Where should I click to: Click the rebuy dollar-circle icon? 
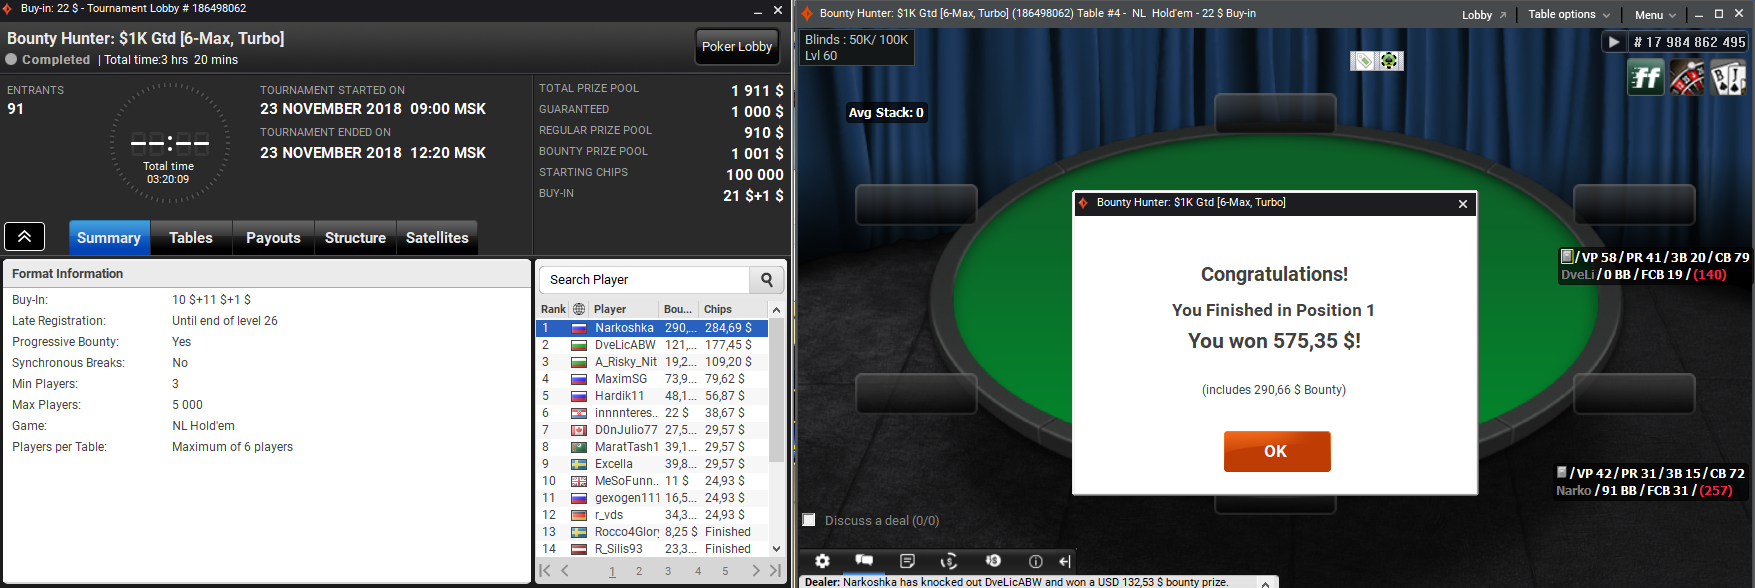[x=949, y=561]
